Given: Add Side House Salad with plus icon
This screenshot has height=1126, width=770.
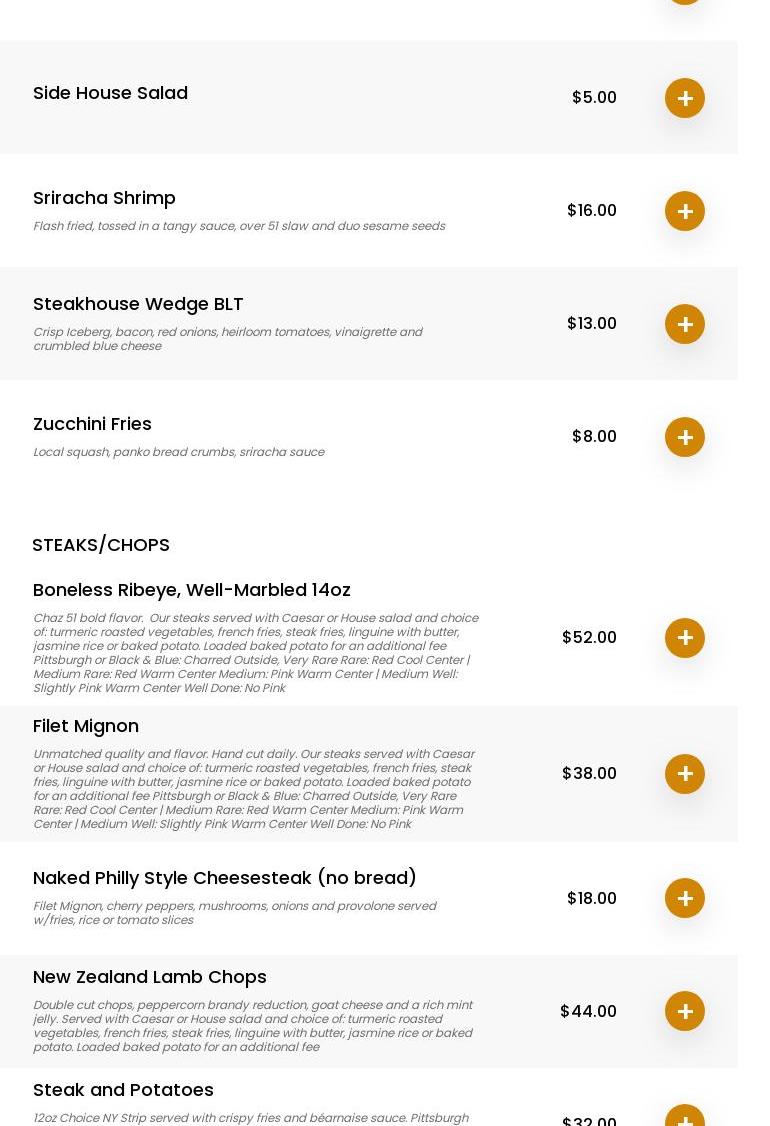Looking at the screenshot, I should click(x=685, y=98).
